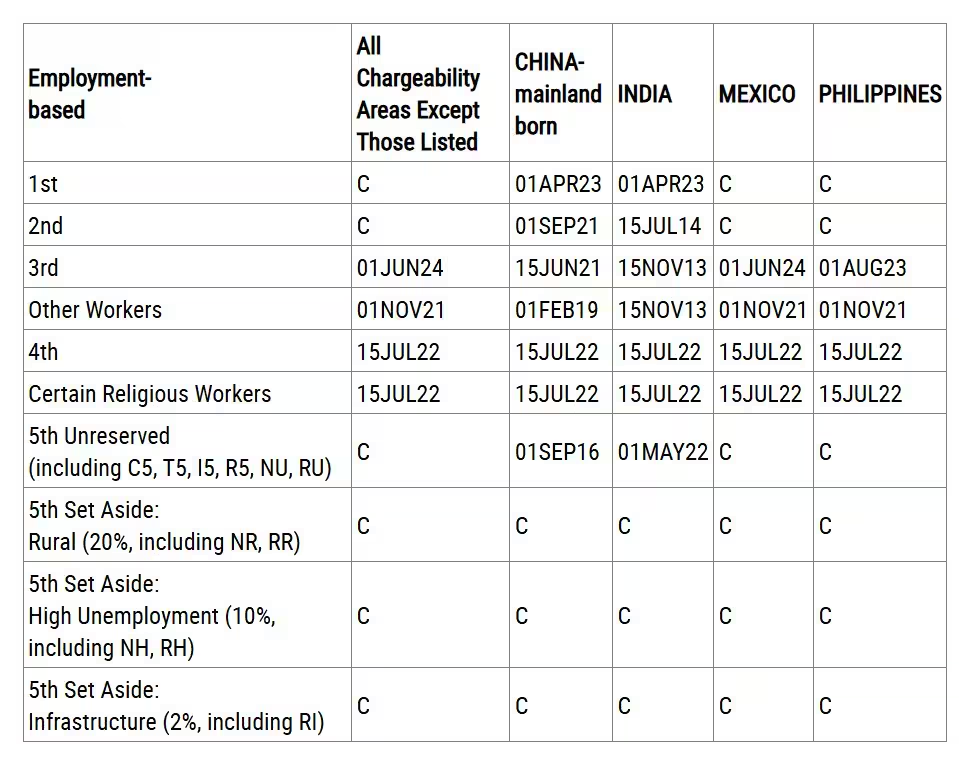Viewport: 959px width, 765px height.
Task: Click the CHINA-mainland born column header
Action: tap(558, 94)
